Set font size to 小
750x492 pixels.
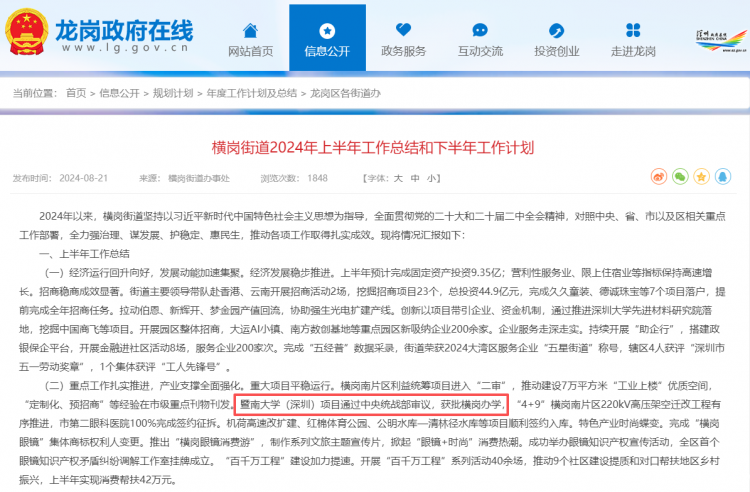pos(431,178)
